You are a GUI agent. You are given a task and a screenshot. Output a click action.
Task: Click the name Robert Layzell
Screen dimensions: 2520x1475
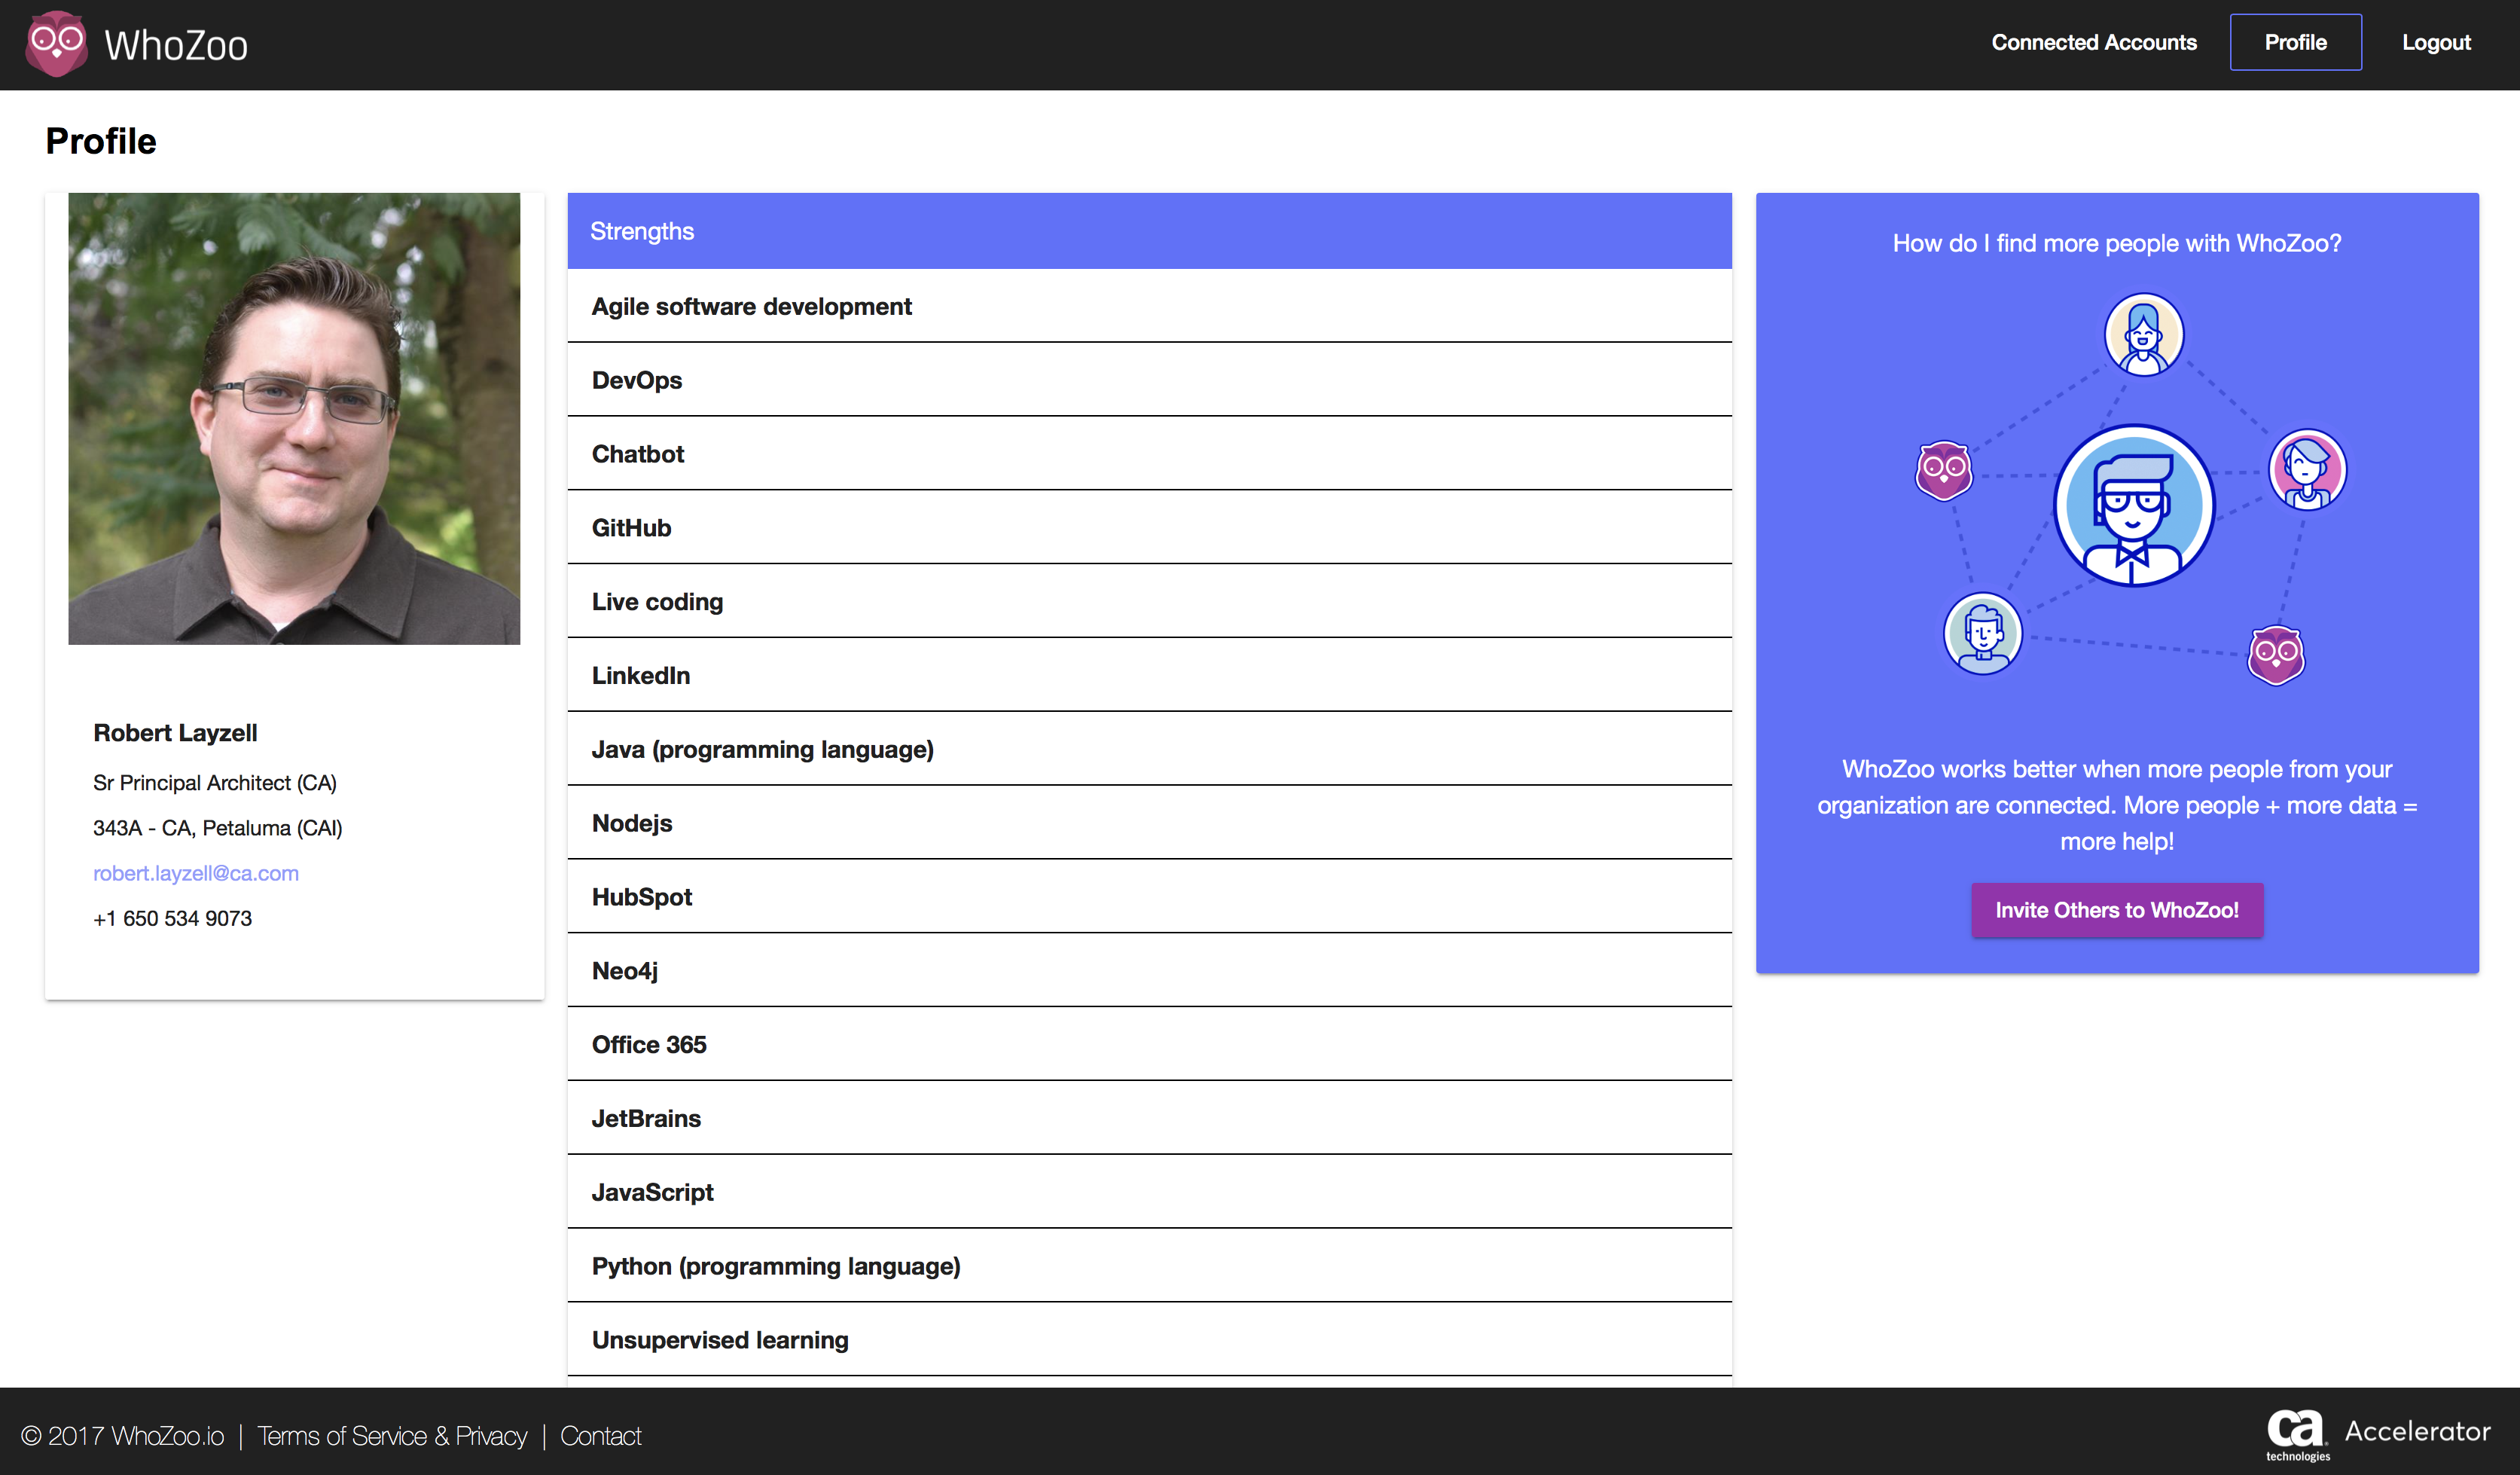[175, 733]
